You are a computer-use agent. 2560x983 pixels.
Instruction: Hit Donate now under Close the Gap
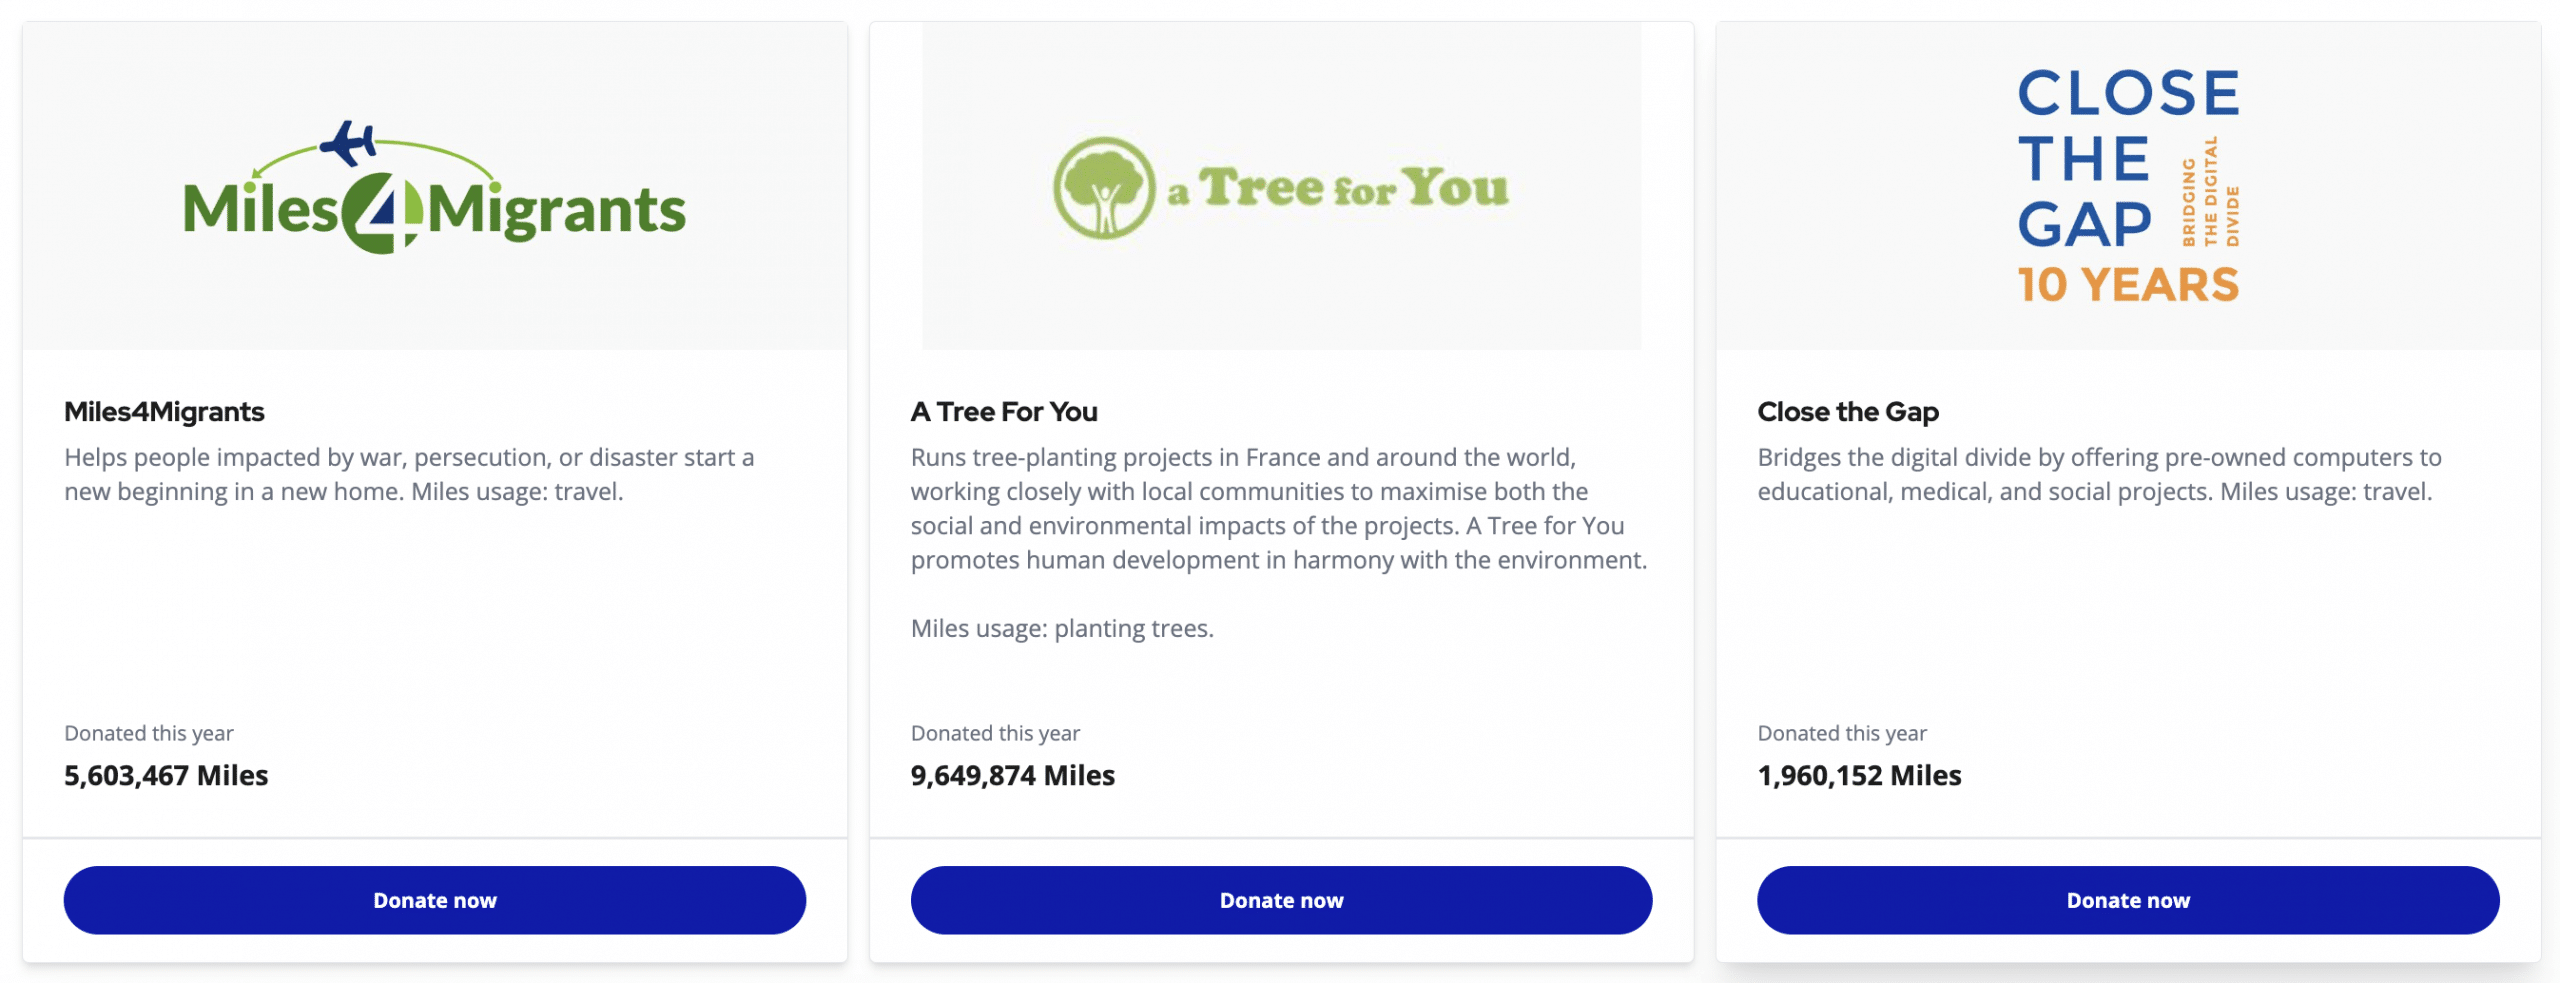tap(2127, 900)
